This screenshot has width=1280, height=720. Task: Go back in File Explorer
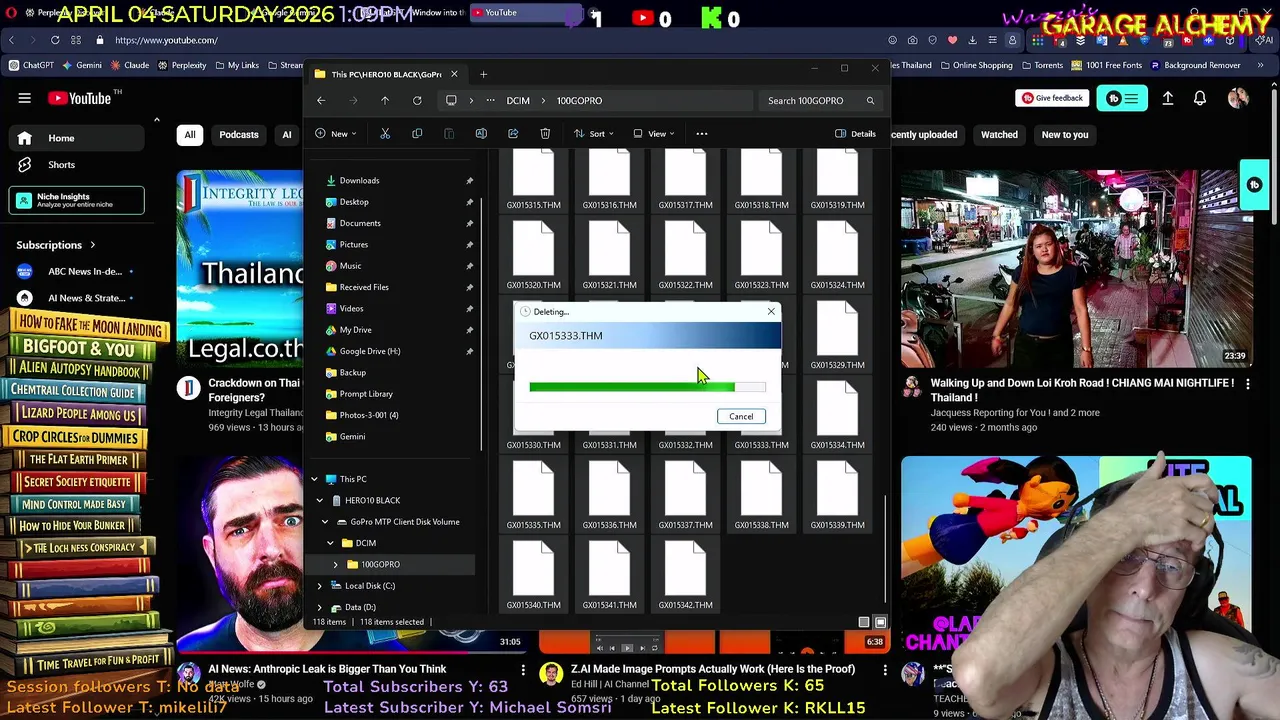coord(321,100)
